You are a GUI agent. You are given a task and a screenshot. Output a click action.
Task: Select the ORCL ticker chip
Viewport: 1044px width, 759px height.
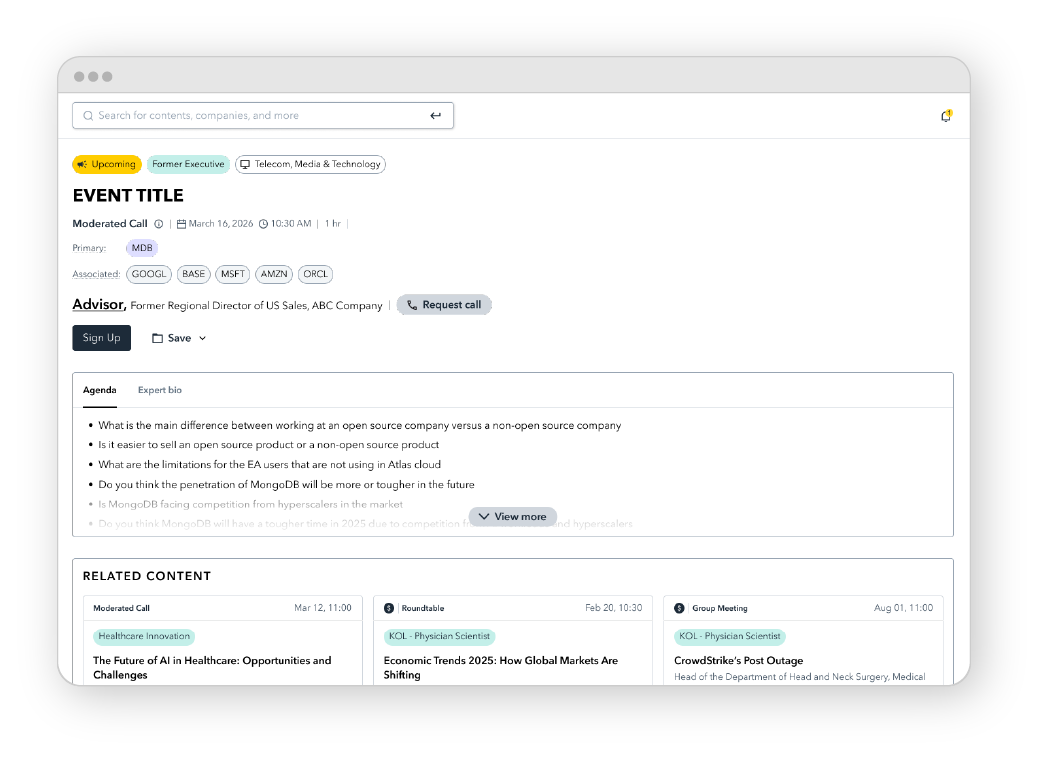pos(316,274)
